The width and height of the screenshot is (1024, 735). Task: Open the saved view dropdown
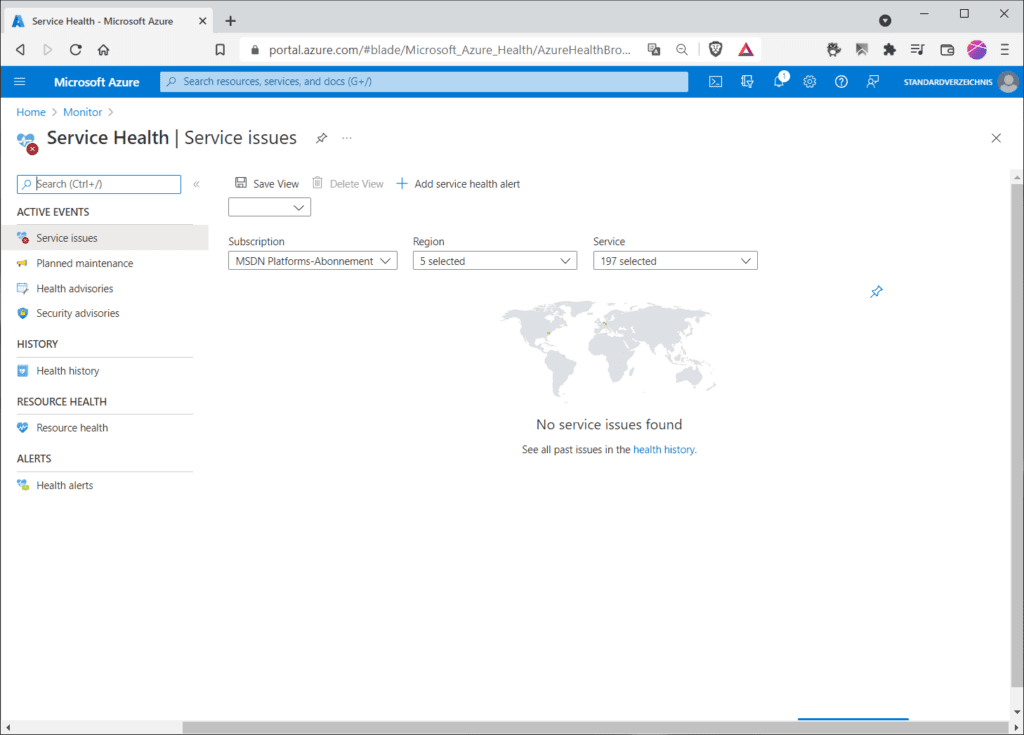tap(269, 207)
